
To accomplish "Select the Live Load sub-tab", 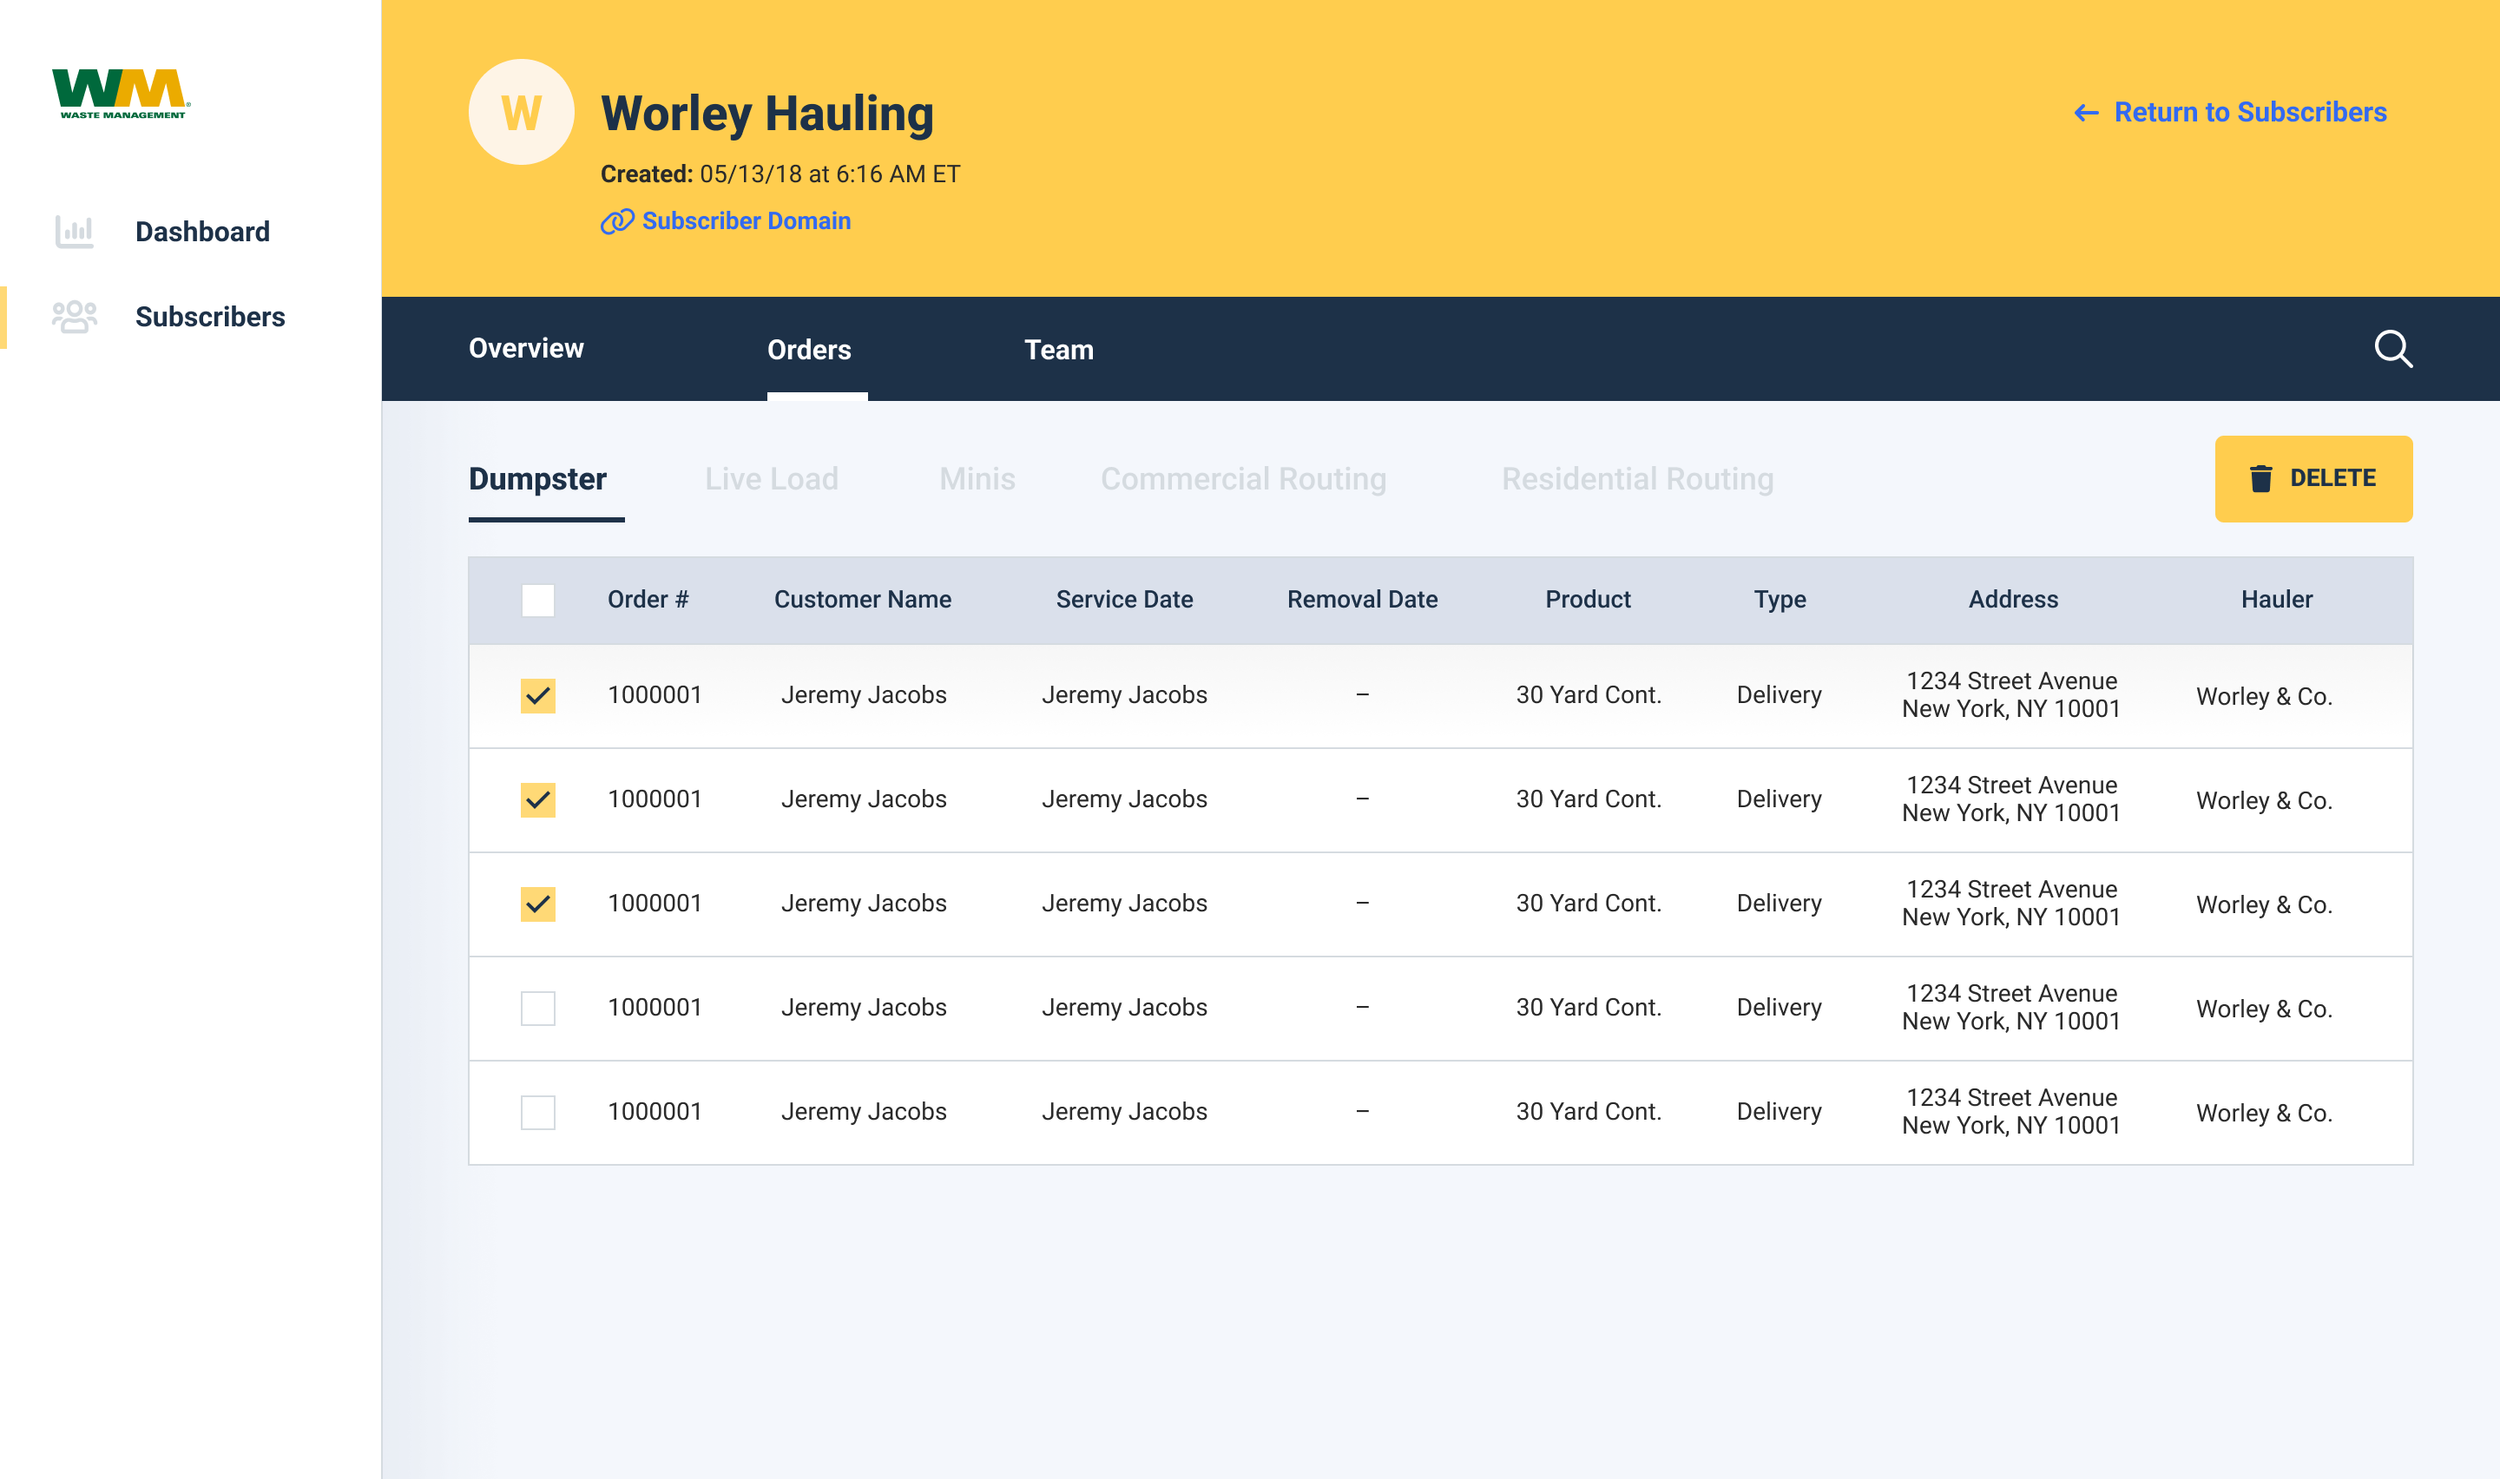I will [771, 479].
